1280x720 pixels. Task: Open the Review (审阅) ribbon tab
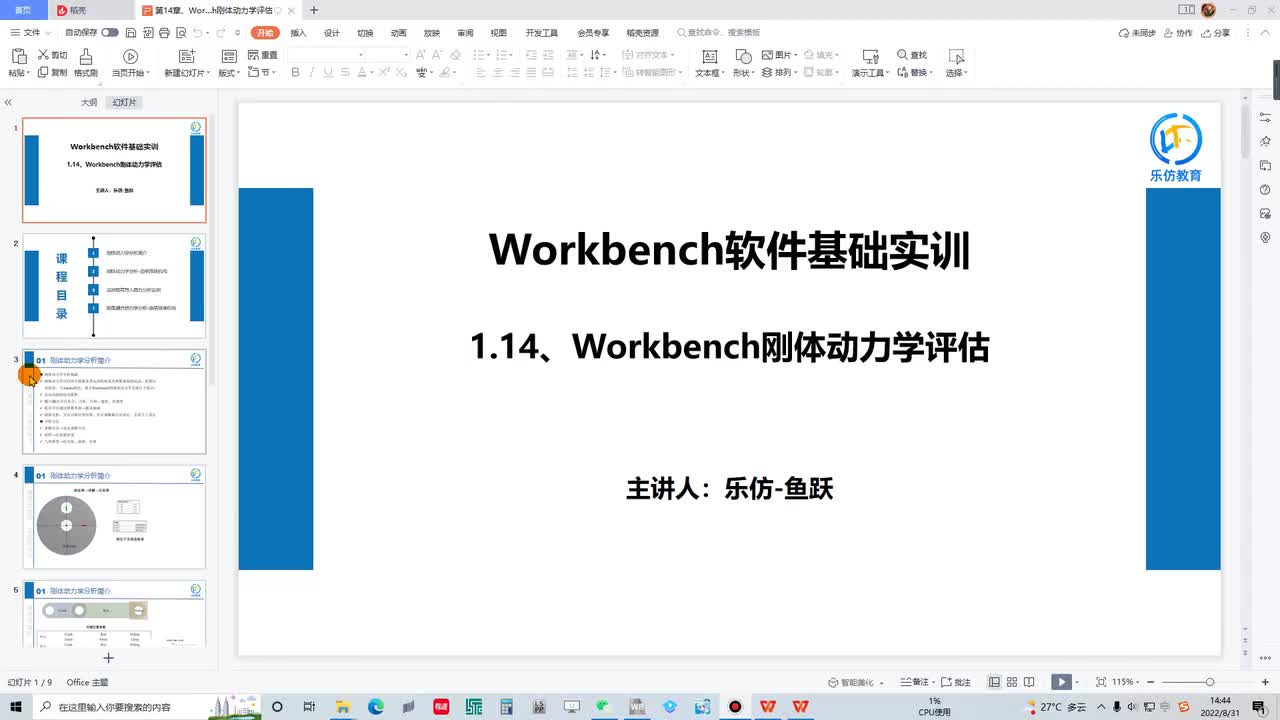465,33
